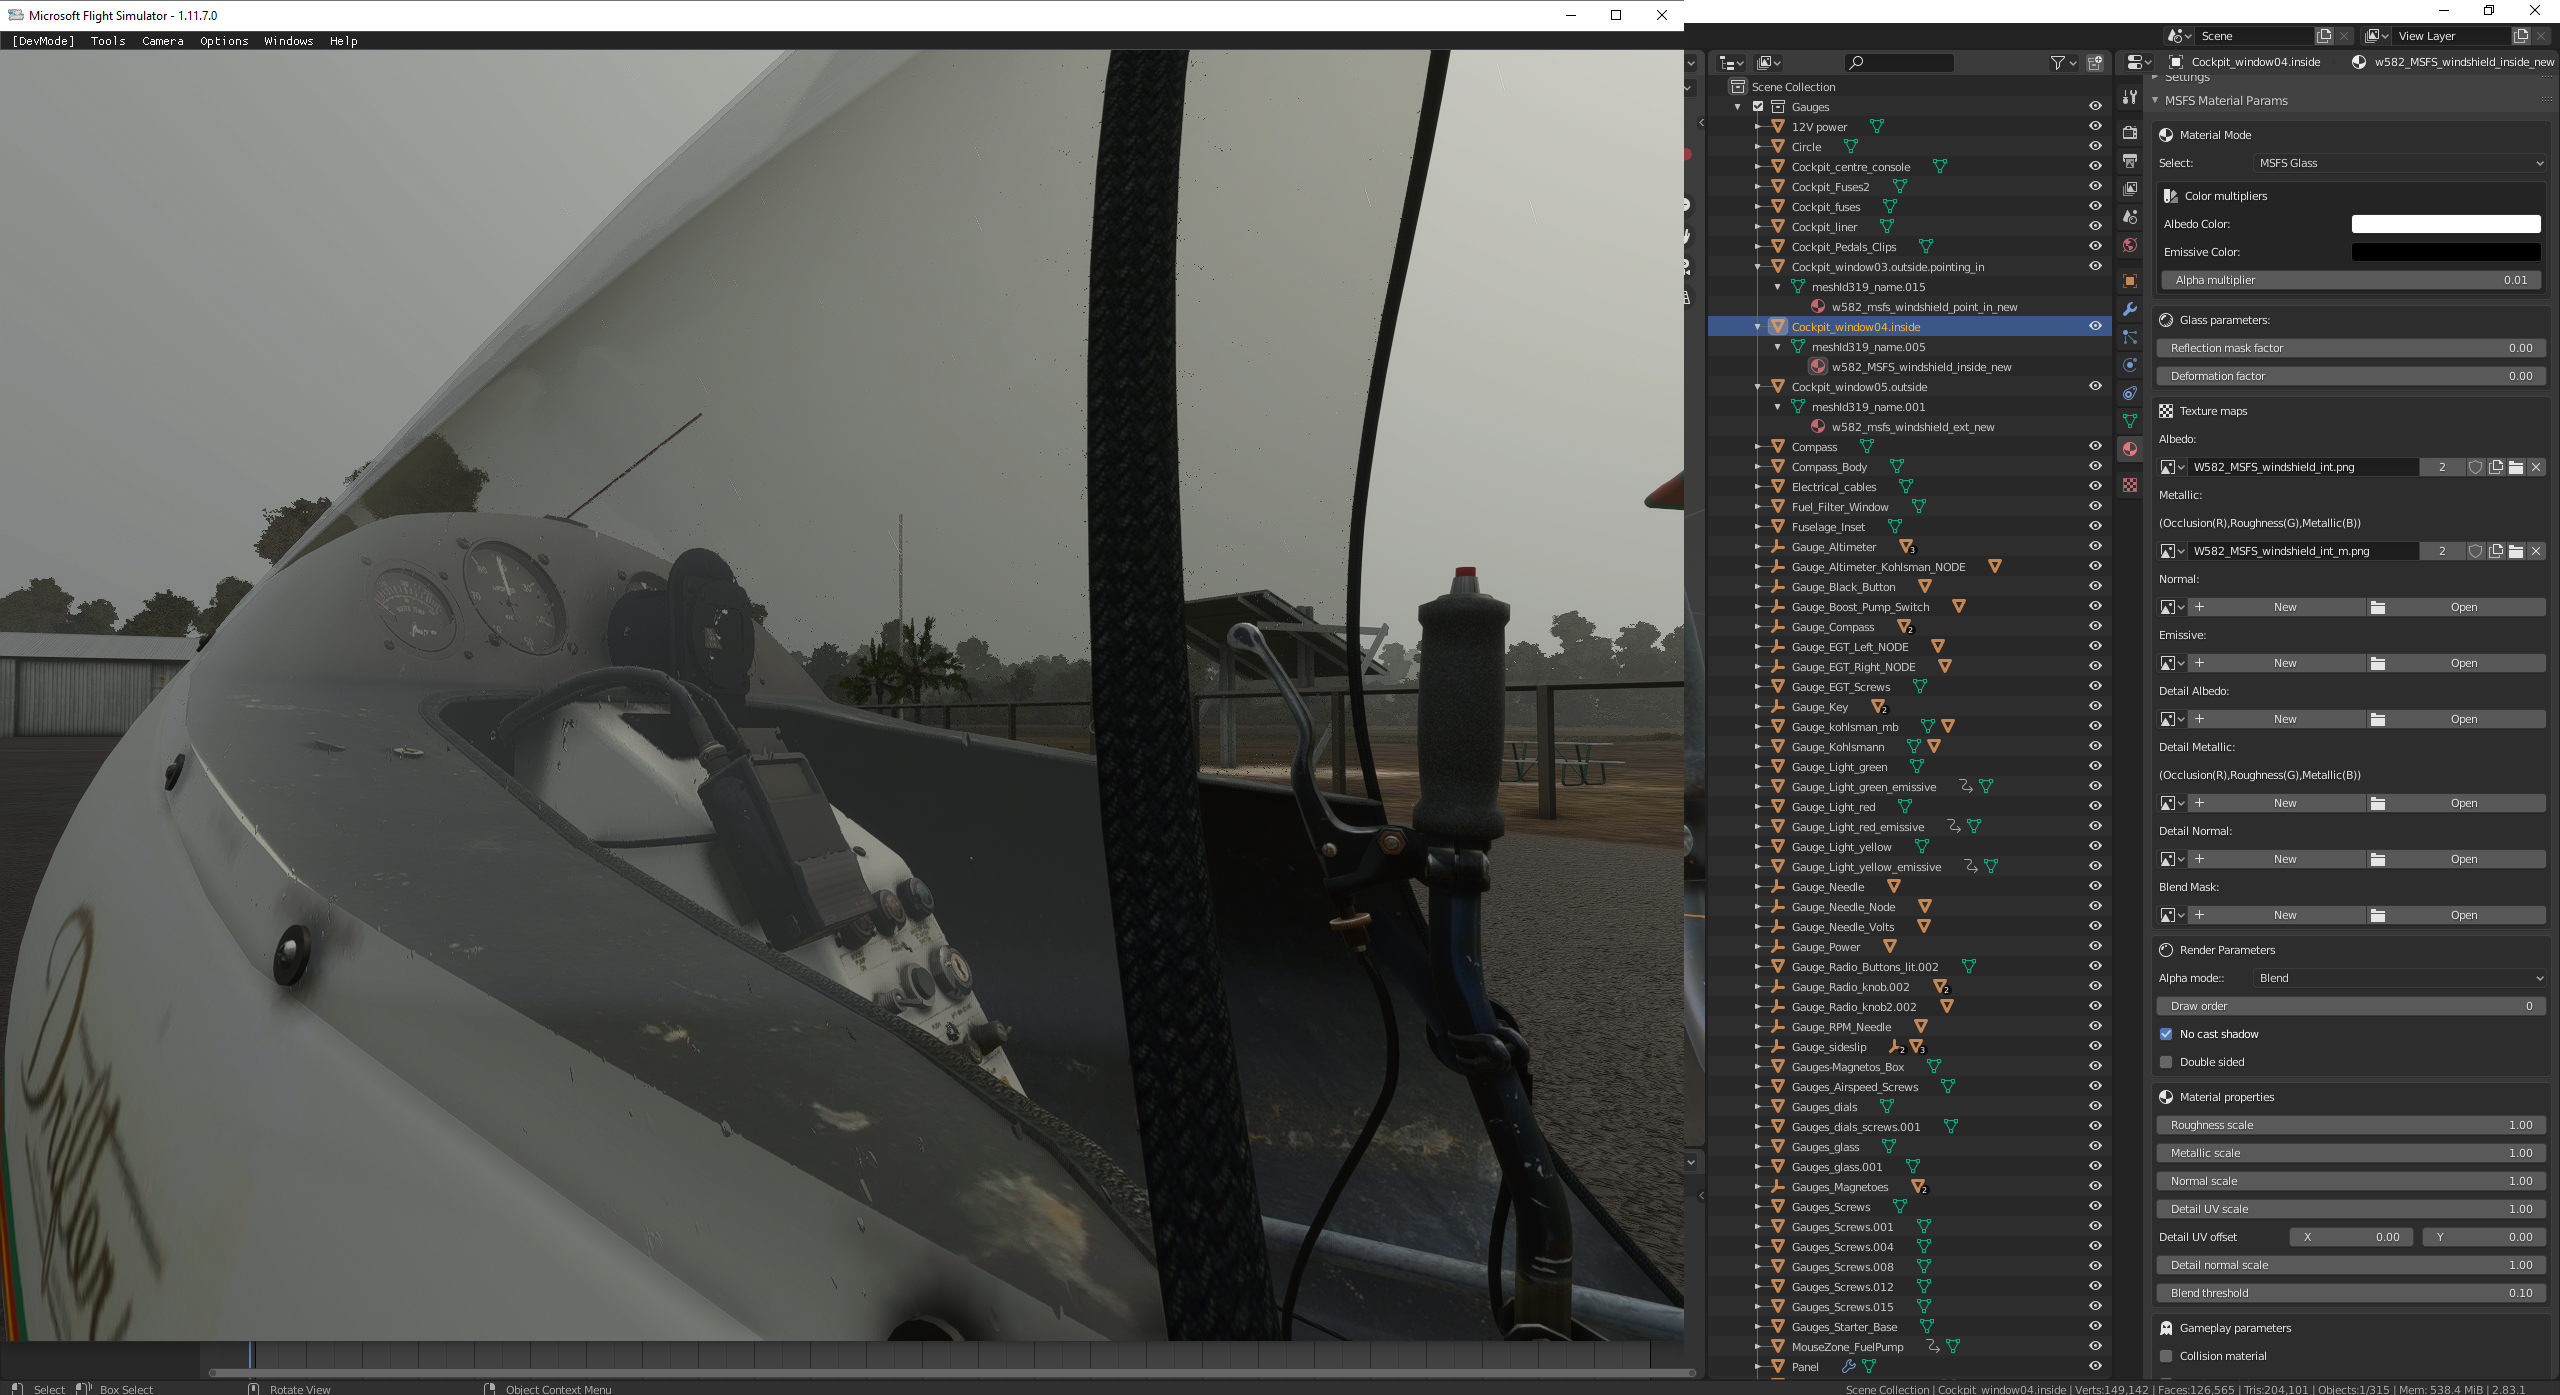Image resolution: width=2560 pixels, height=1395 pixels.
Task: Click New for the Normal texture
Action: pos(2276,607)
